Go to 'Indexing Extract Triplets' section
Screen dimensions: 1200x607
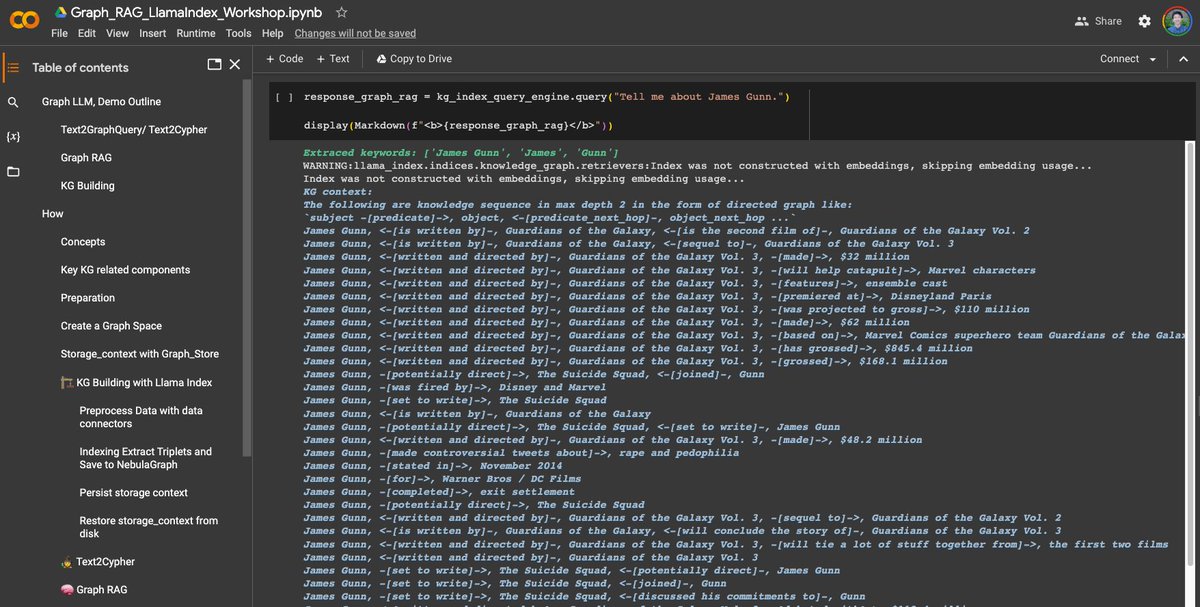(x=145, y=458)
